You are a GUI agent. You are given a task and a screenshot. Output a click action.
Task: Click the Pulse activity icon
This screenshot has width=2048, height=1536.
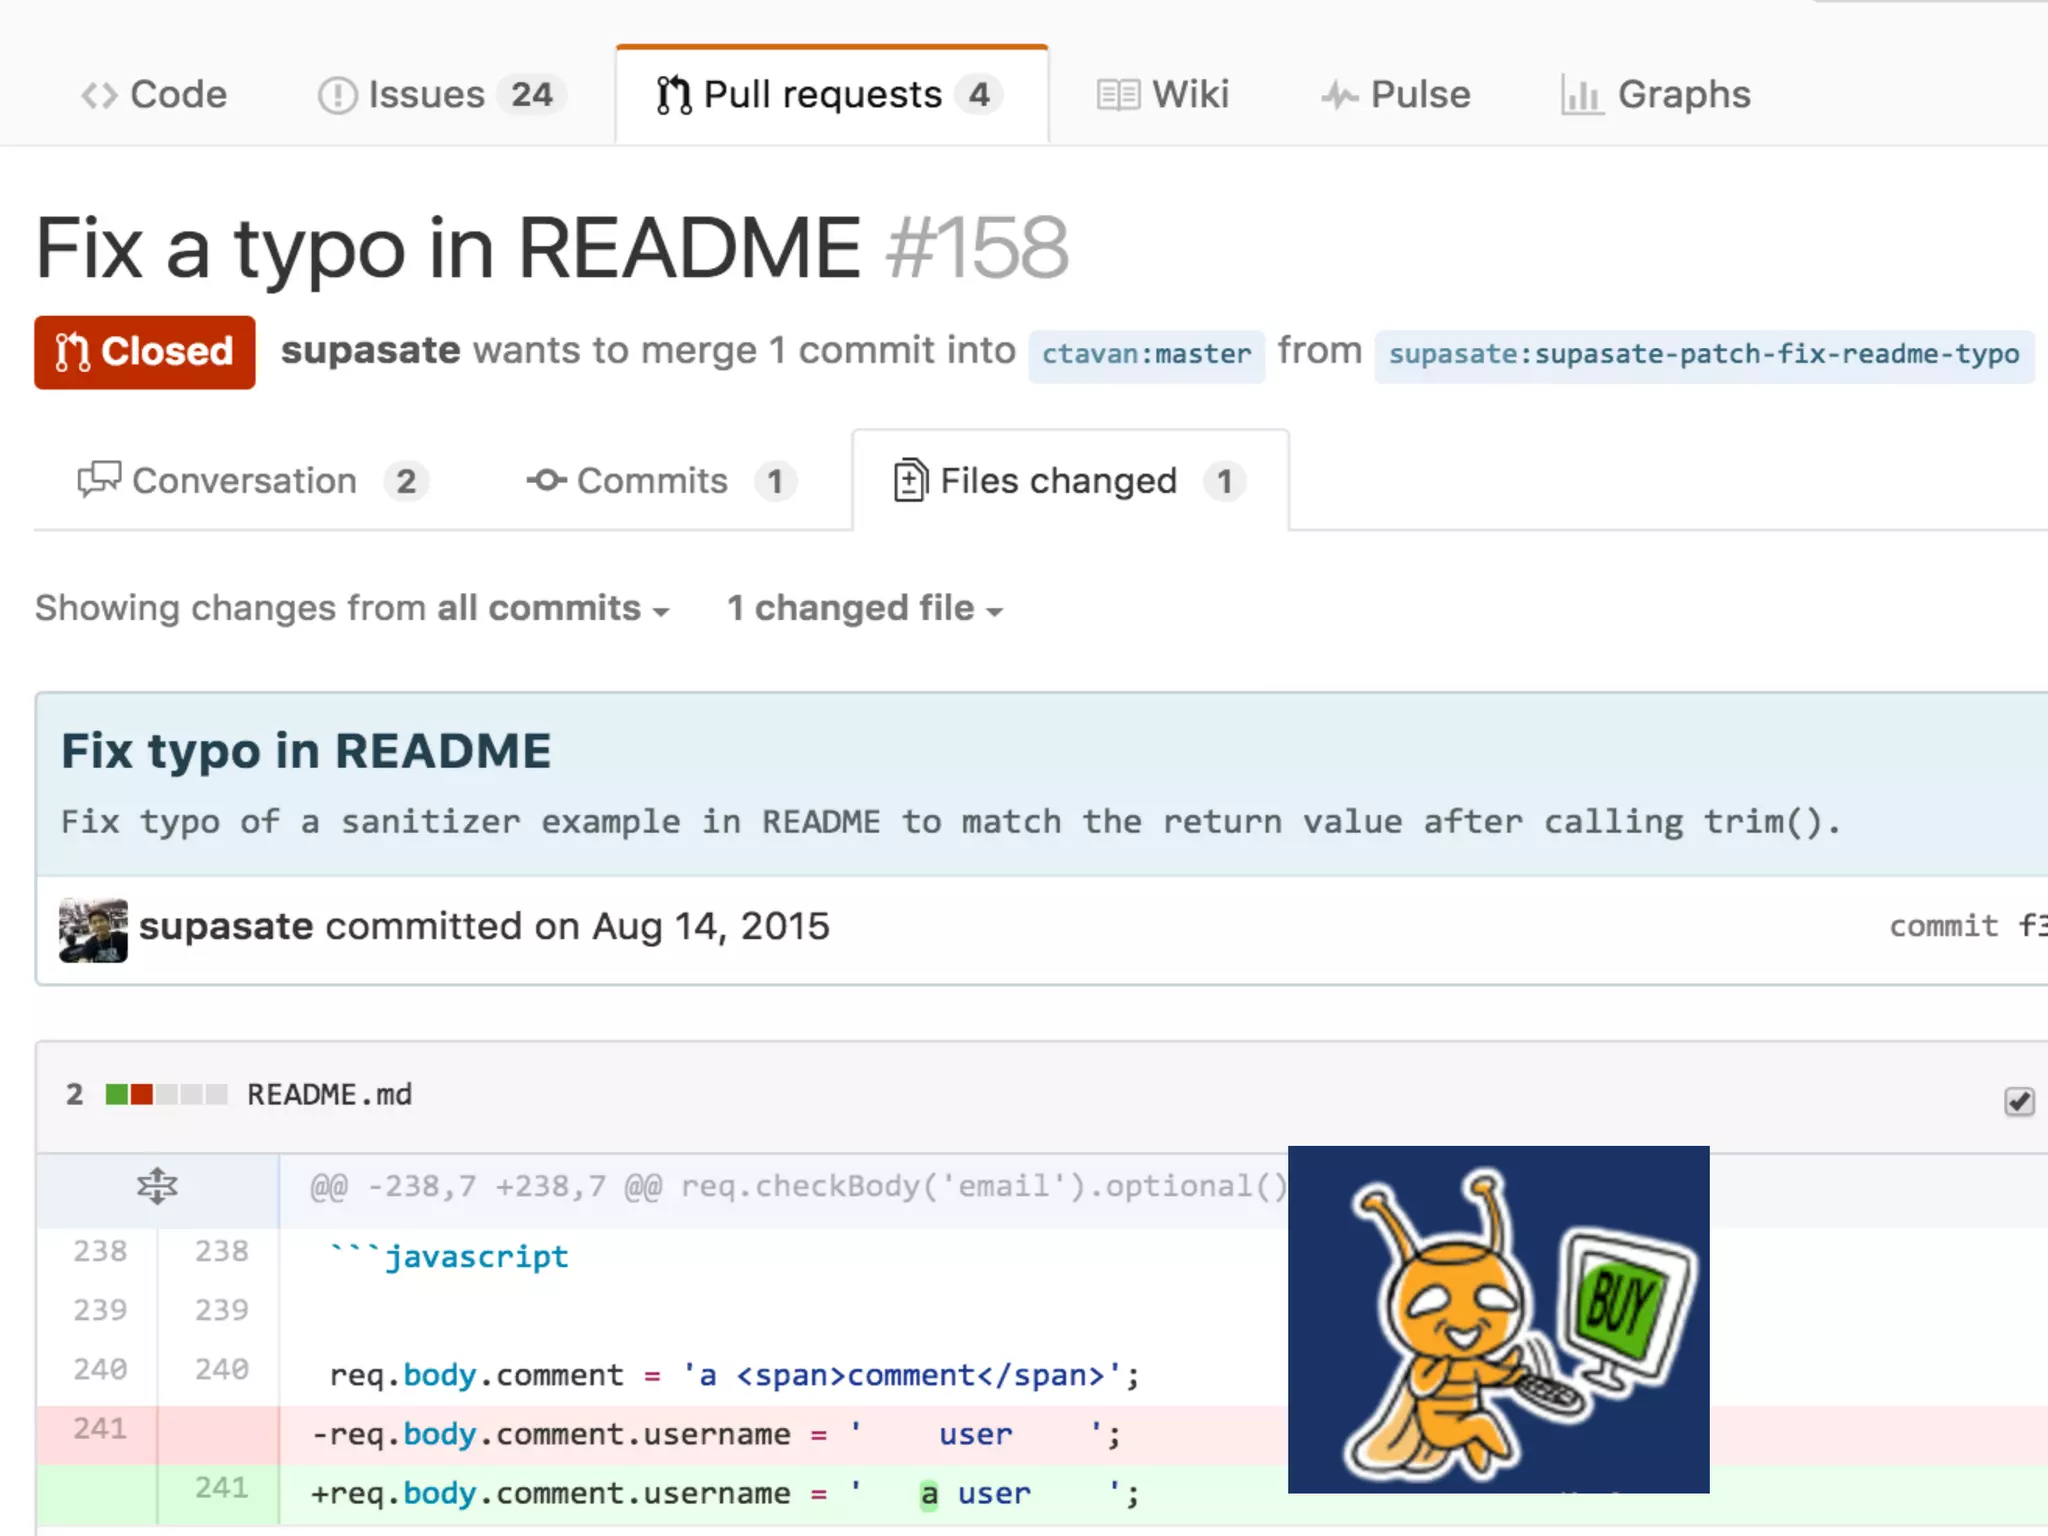1339,96
